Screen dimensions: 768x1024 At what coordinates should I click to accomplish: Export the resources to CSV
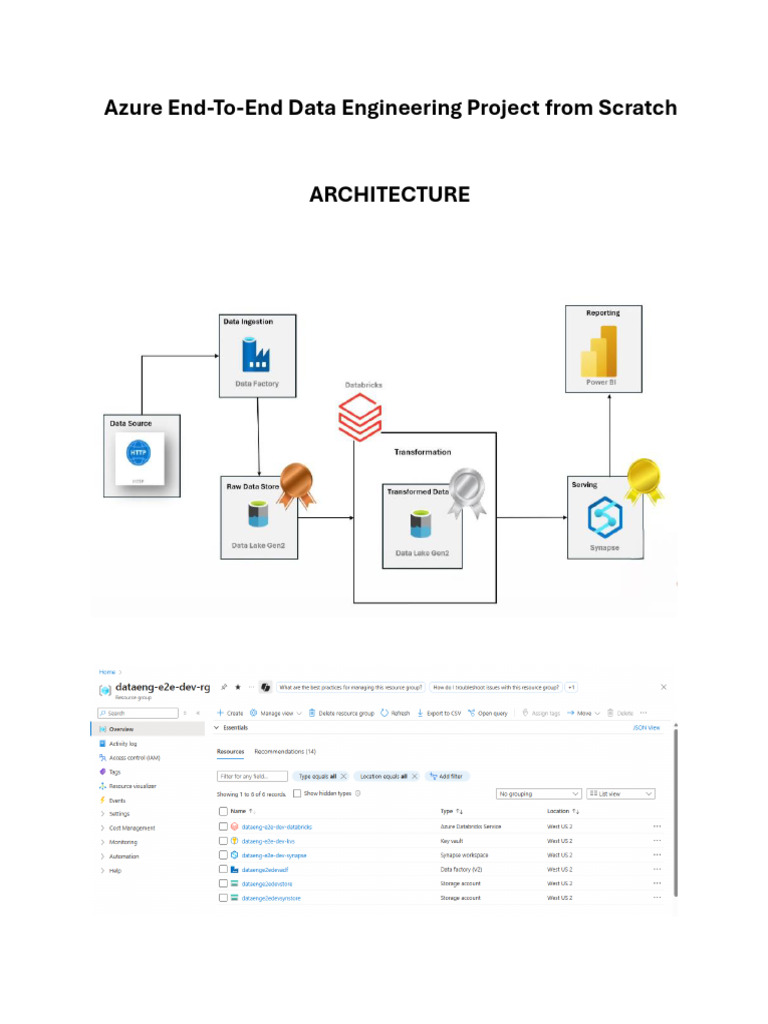coord(439,713)
